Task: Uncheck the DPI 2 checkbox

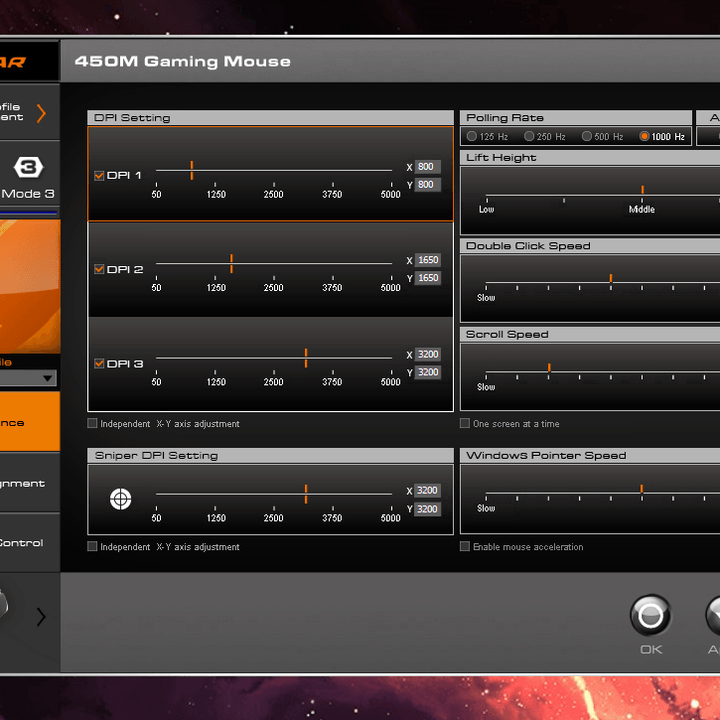Action: (99, 269)
